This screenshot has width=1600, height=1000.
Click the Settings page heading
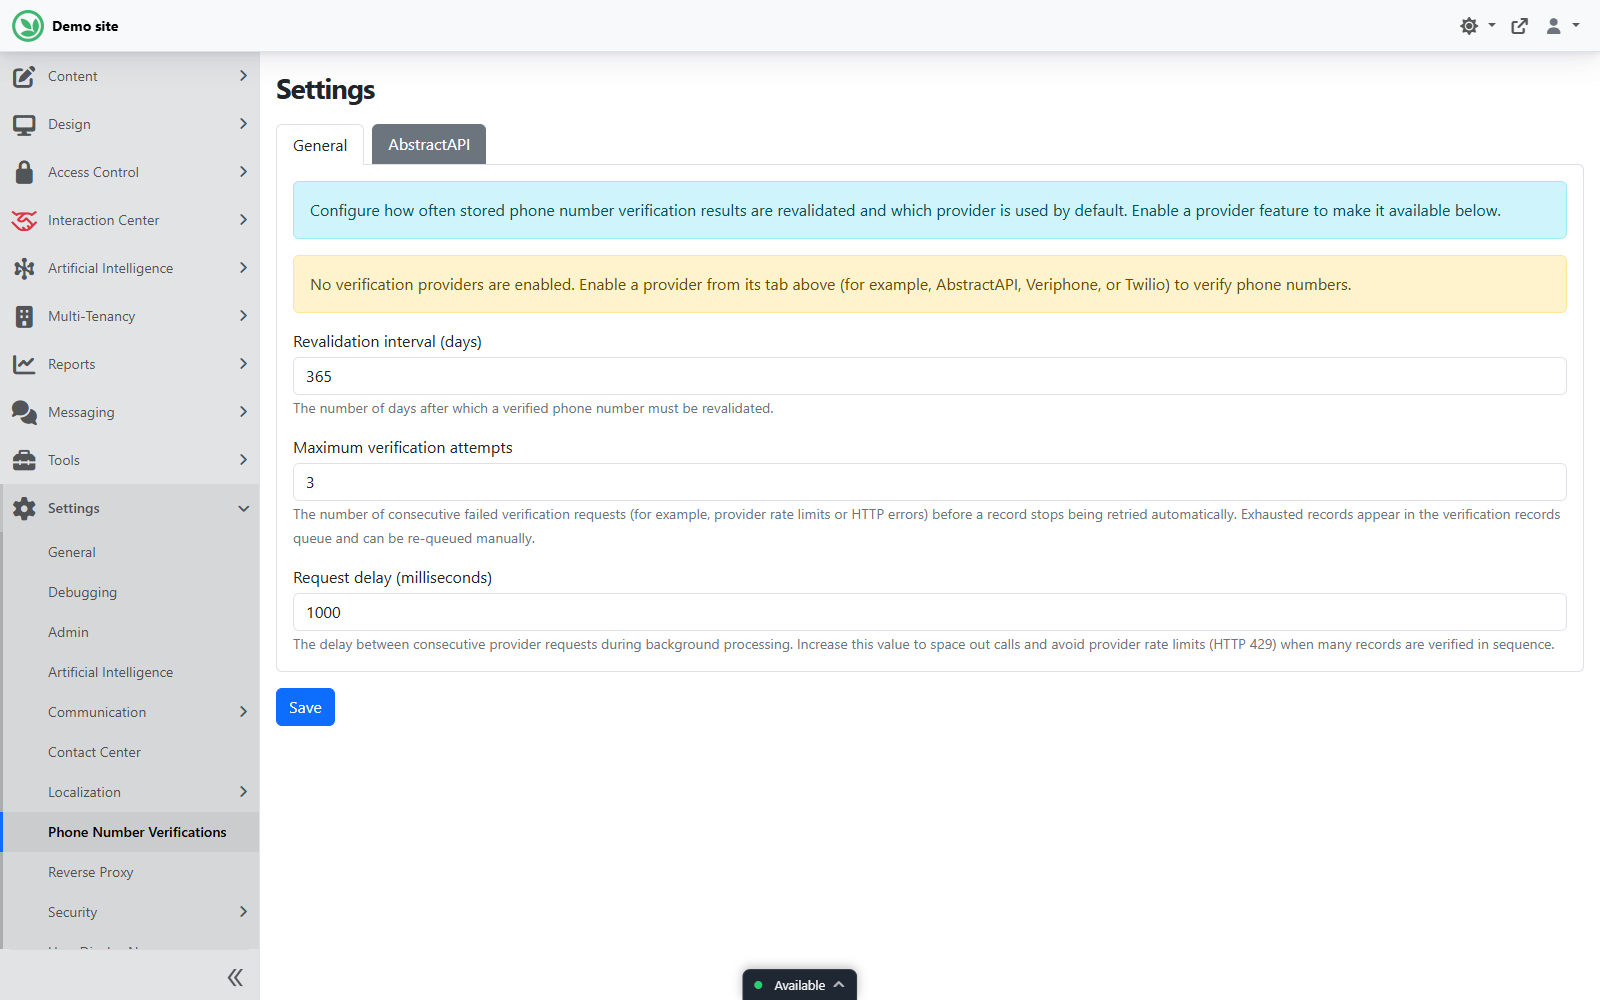[325, 90]
